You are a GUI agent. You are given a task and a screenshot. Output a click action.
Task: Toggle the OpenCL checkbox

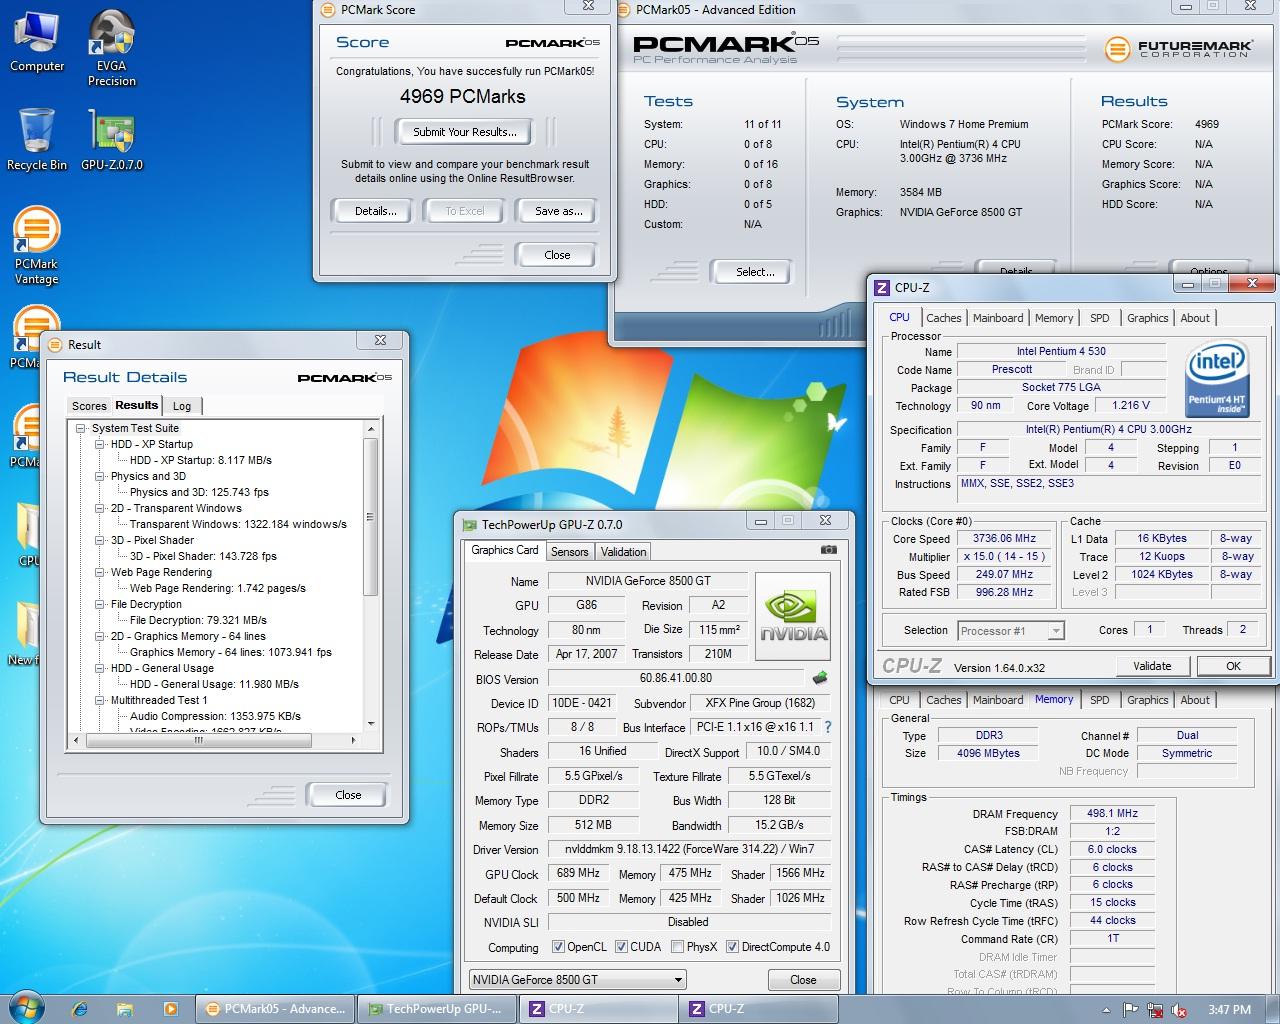558,947
